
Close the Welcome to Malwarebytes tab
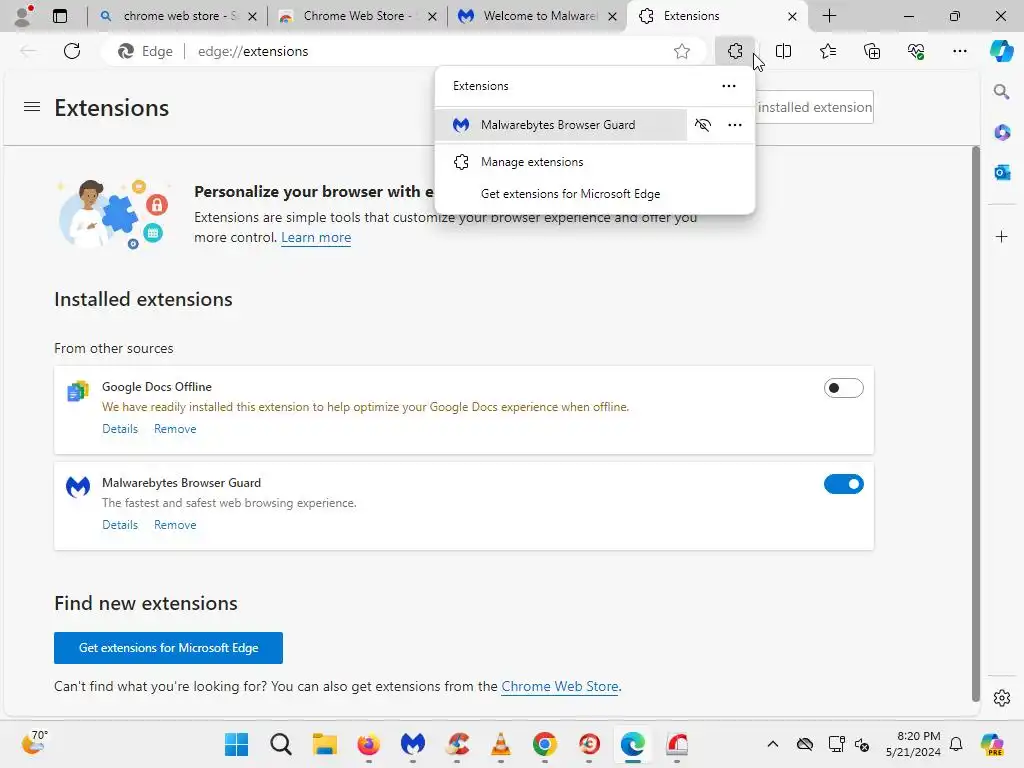click(x=612, y=16)
